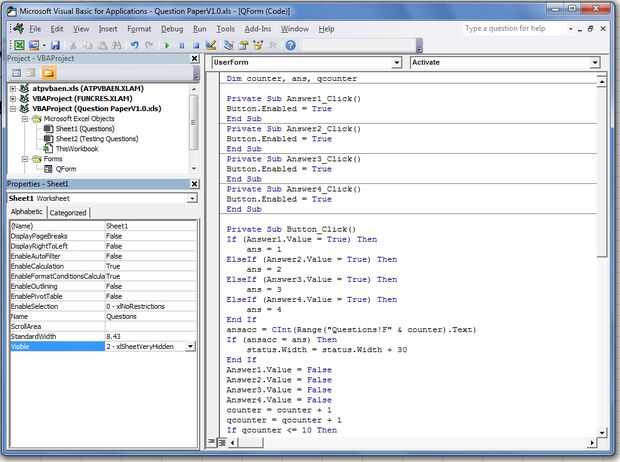Viewport: 620px width, 462px height.
Task: Run the macro with the green play icon
Action: coord(166,46)
